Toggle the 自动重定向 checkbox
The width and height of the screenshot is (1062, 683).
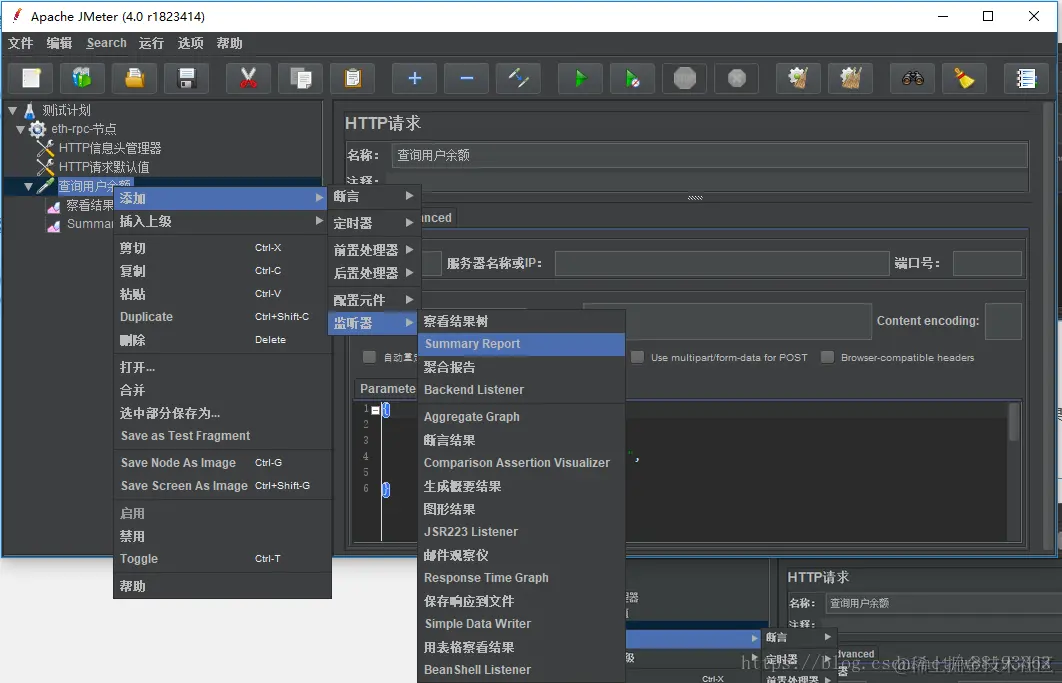click(369, 357)
